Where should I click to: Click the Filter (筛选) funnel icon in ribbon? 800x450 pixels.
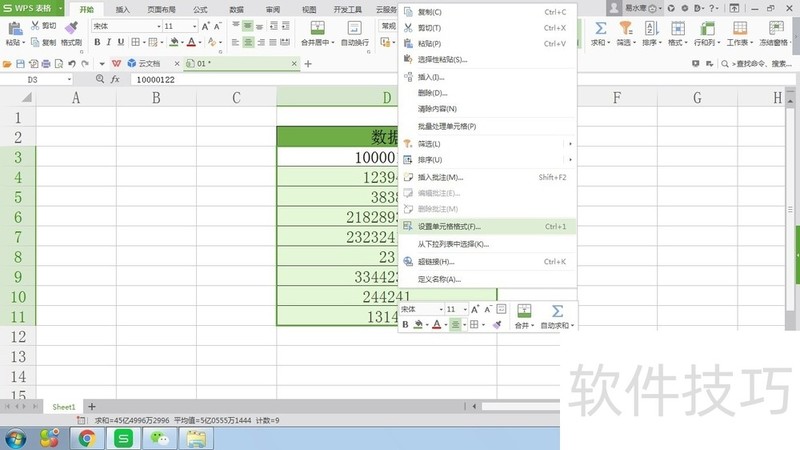click(626, 28)
